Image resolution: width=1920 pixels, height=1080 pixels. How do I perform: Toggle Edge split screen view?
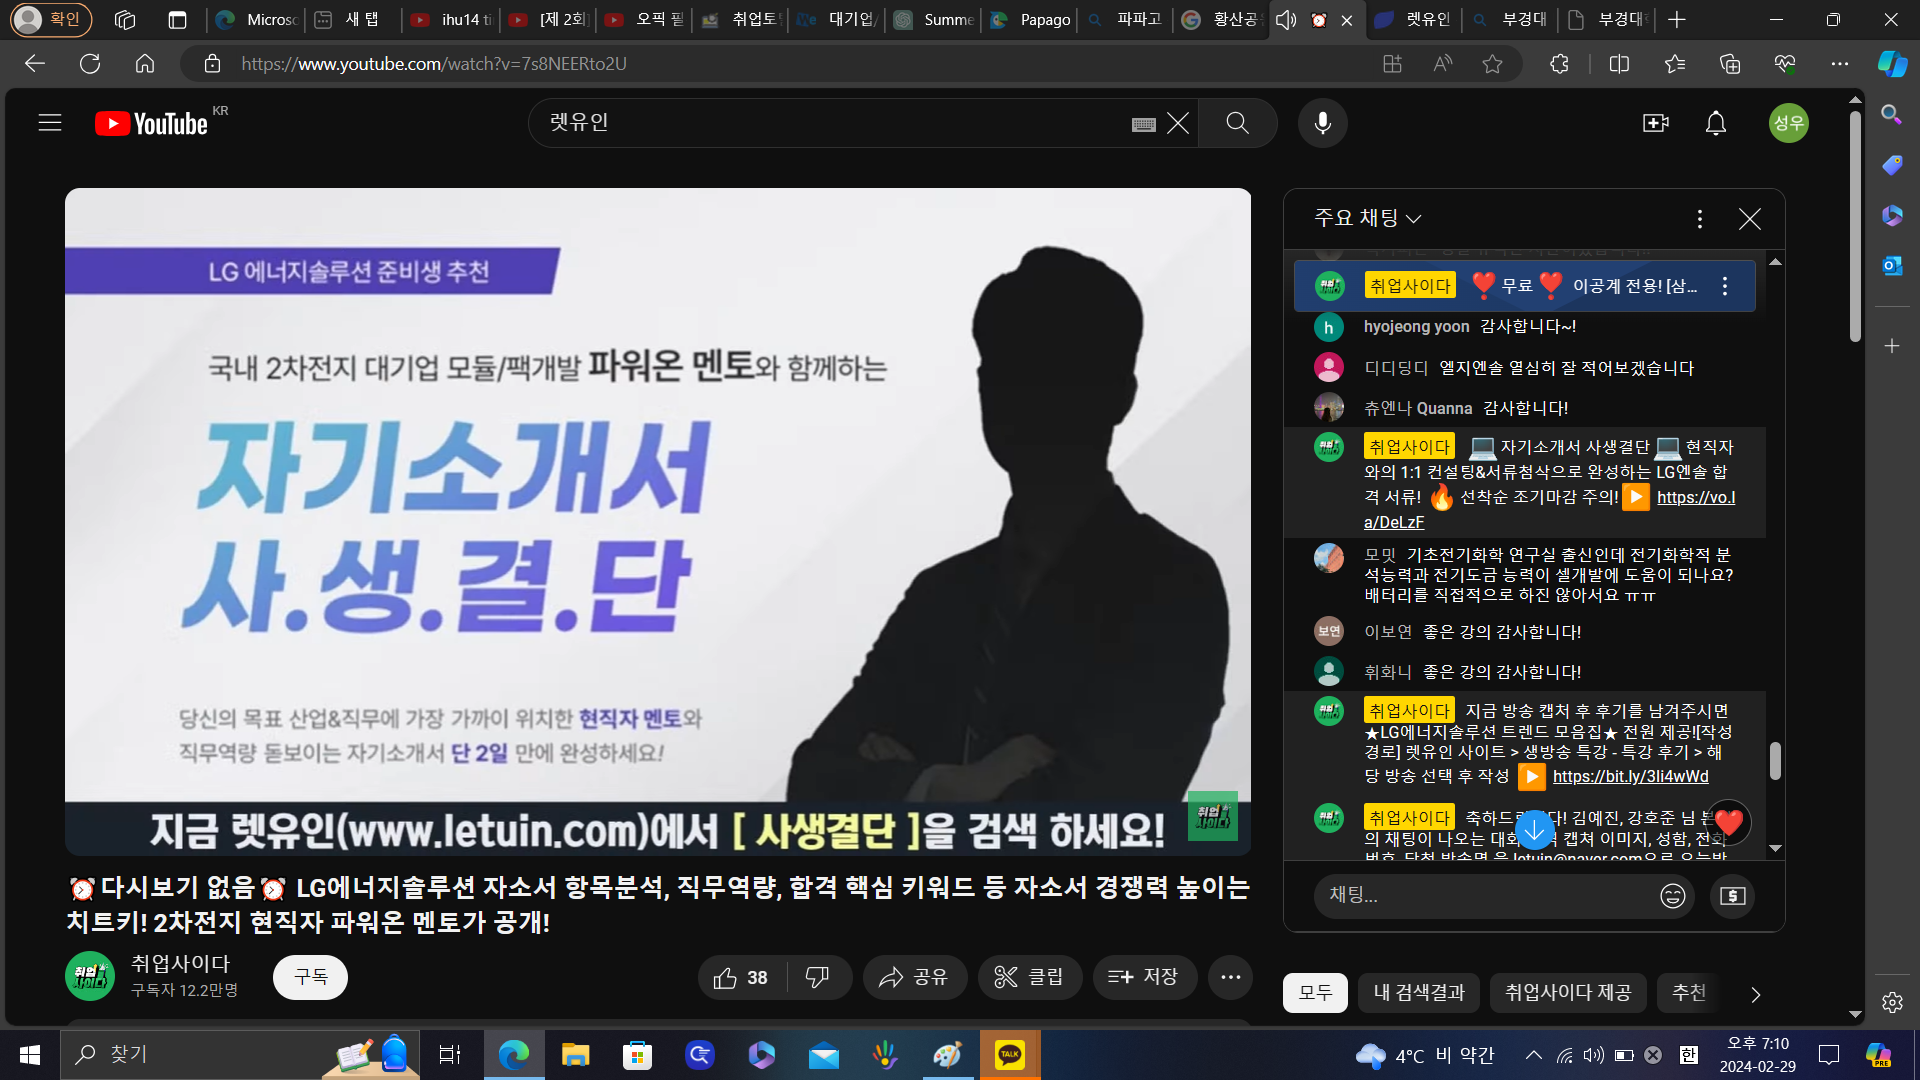[x=1619, y=64]
